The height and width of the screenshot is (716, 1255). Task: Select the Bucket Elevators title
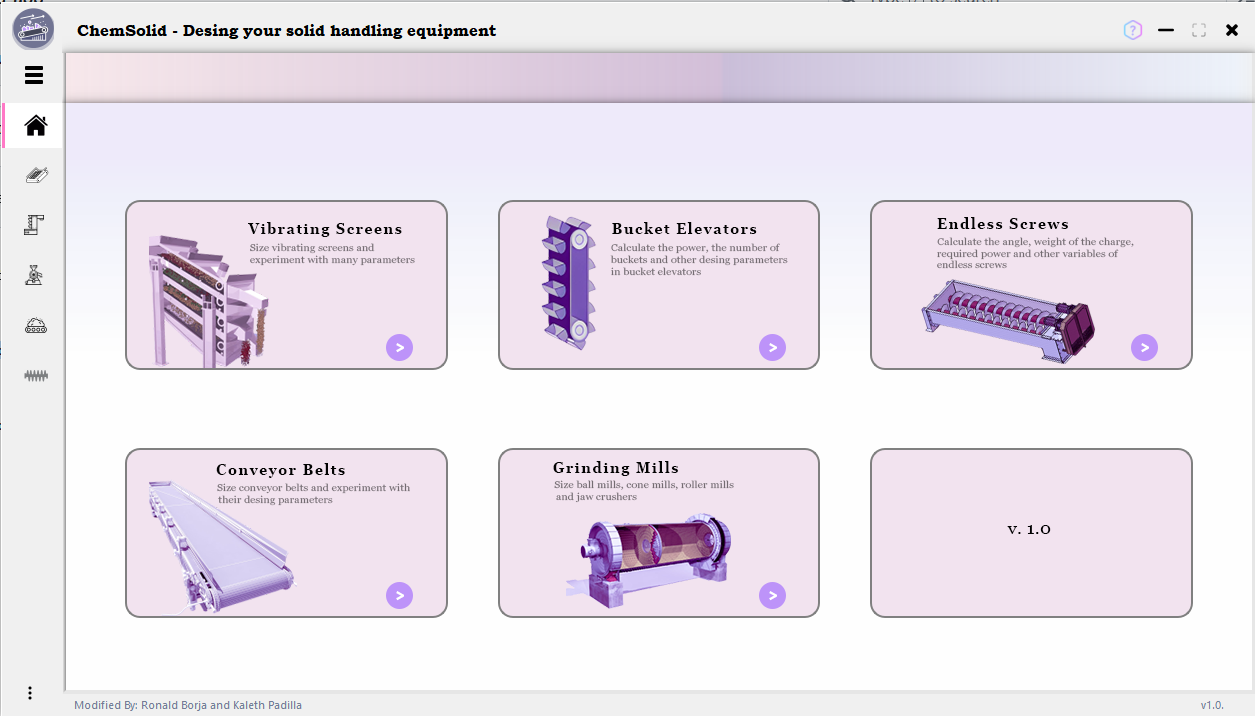coord(684,229)
